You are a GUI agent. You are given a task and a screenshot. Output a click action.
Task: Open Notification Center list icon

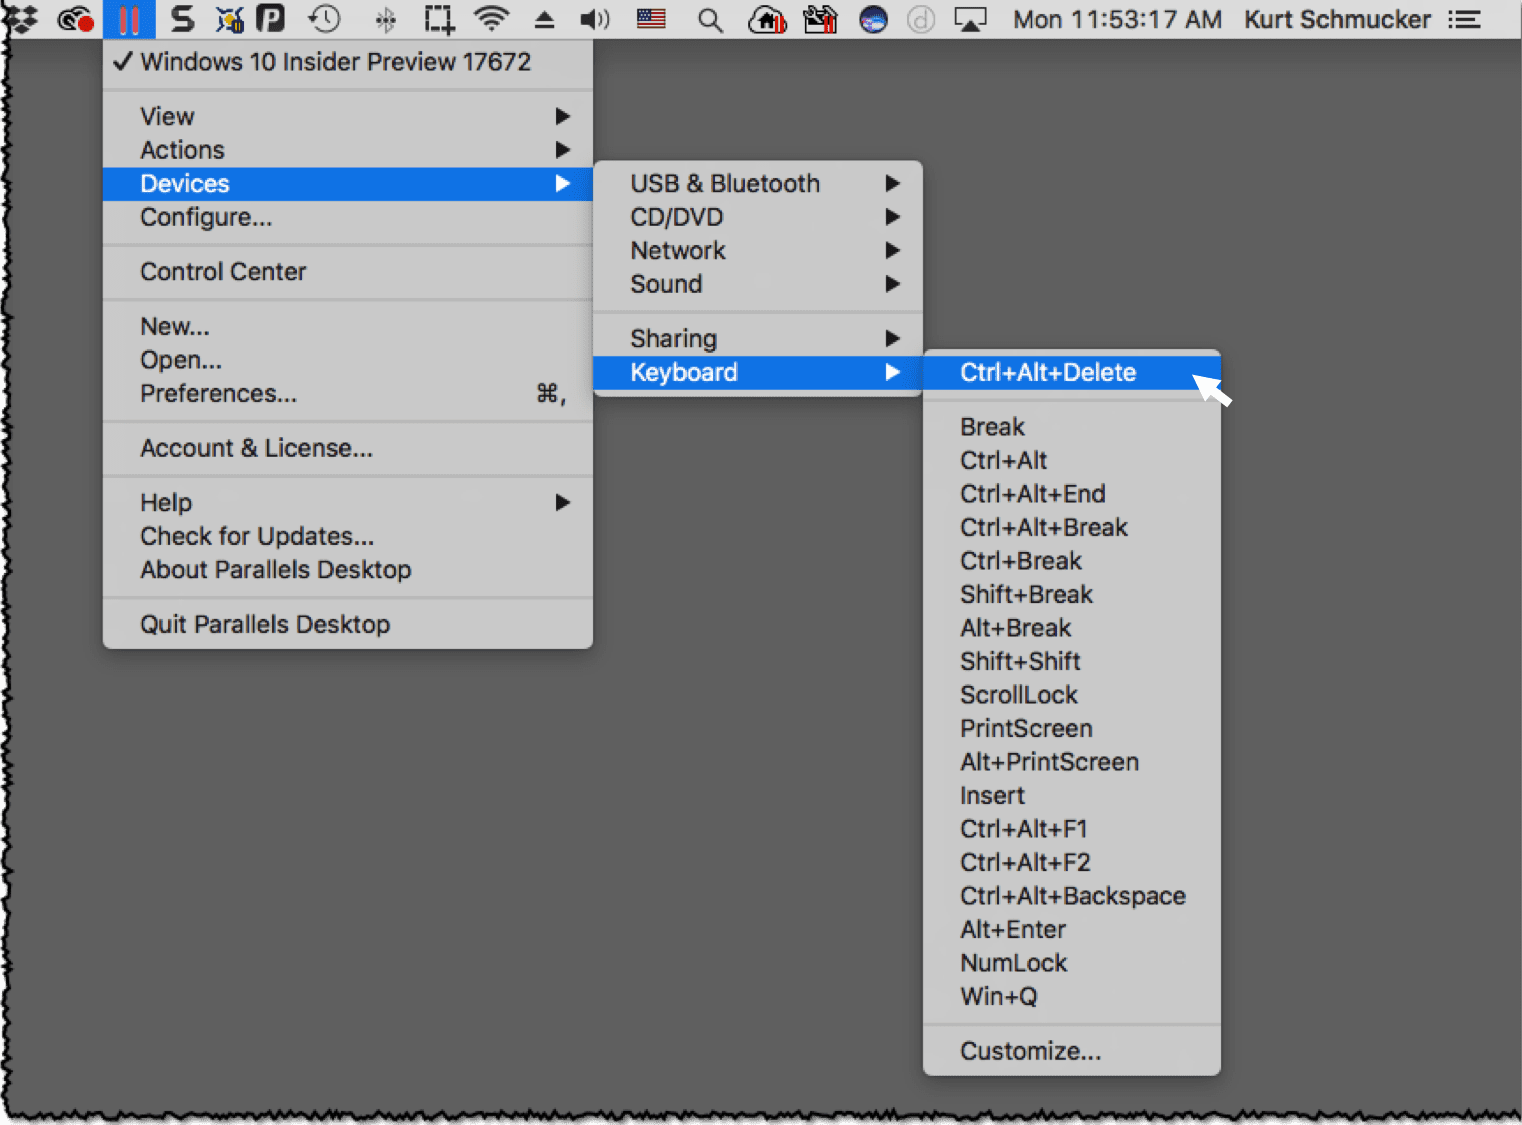[1464, 19]
